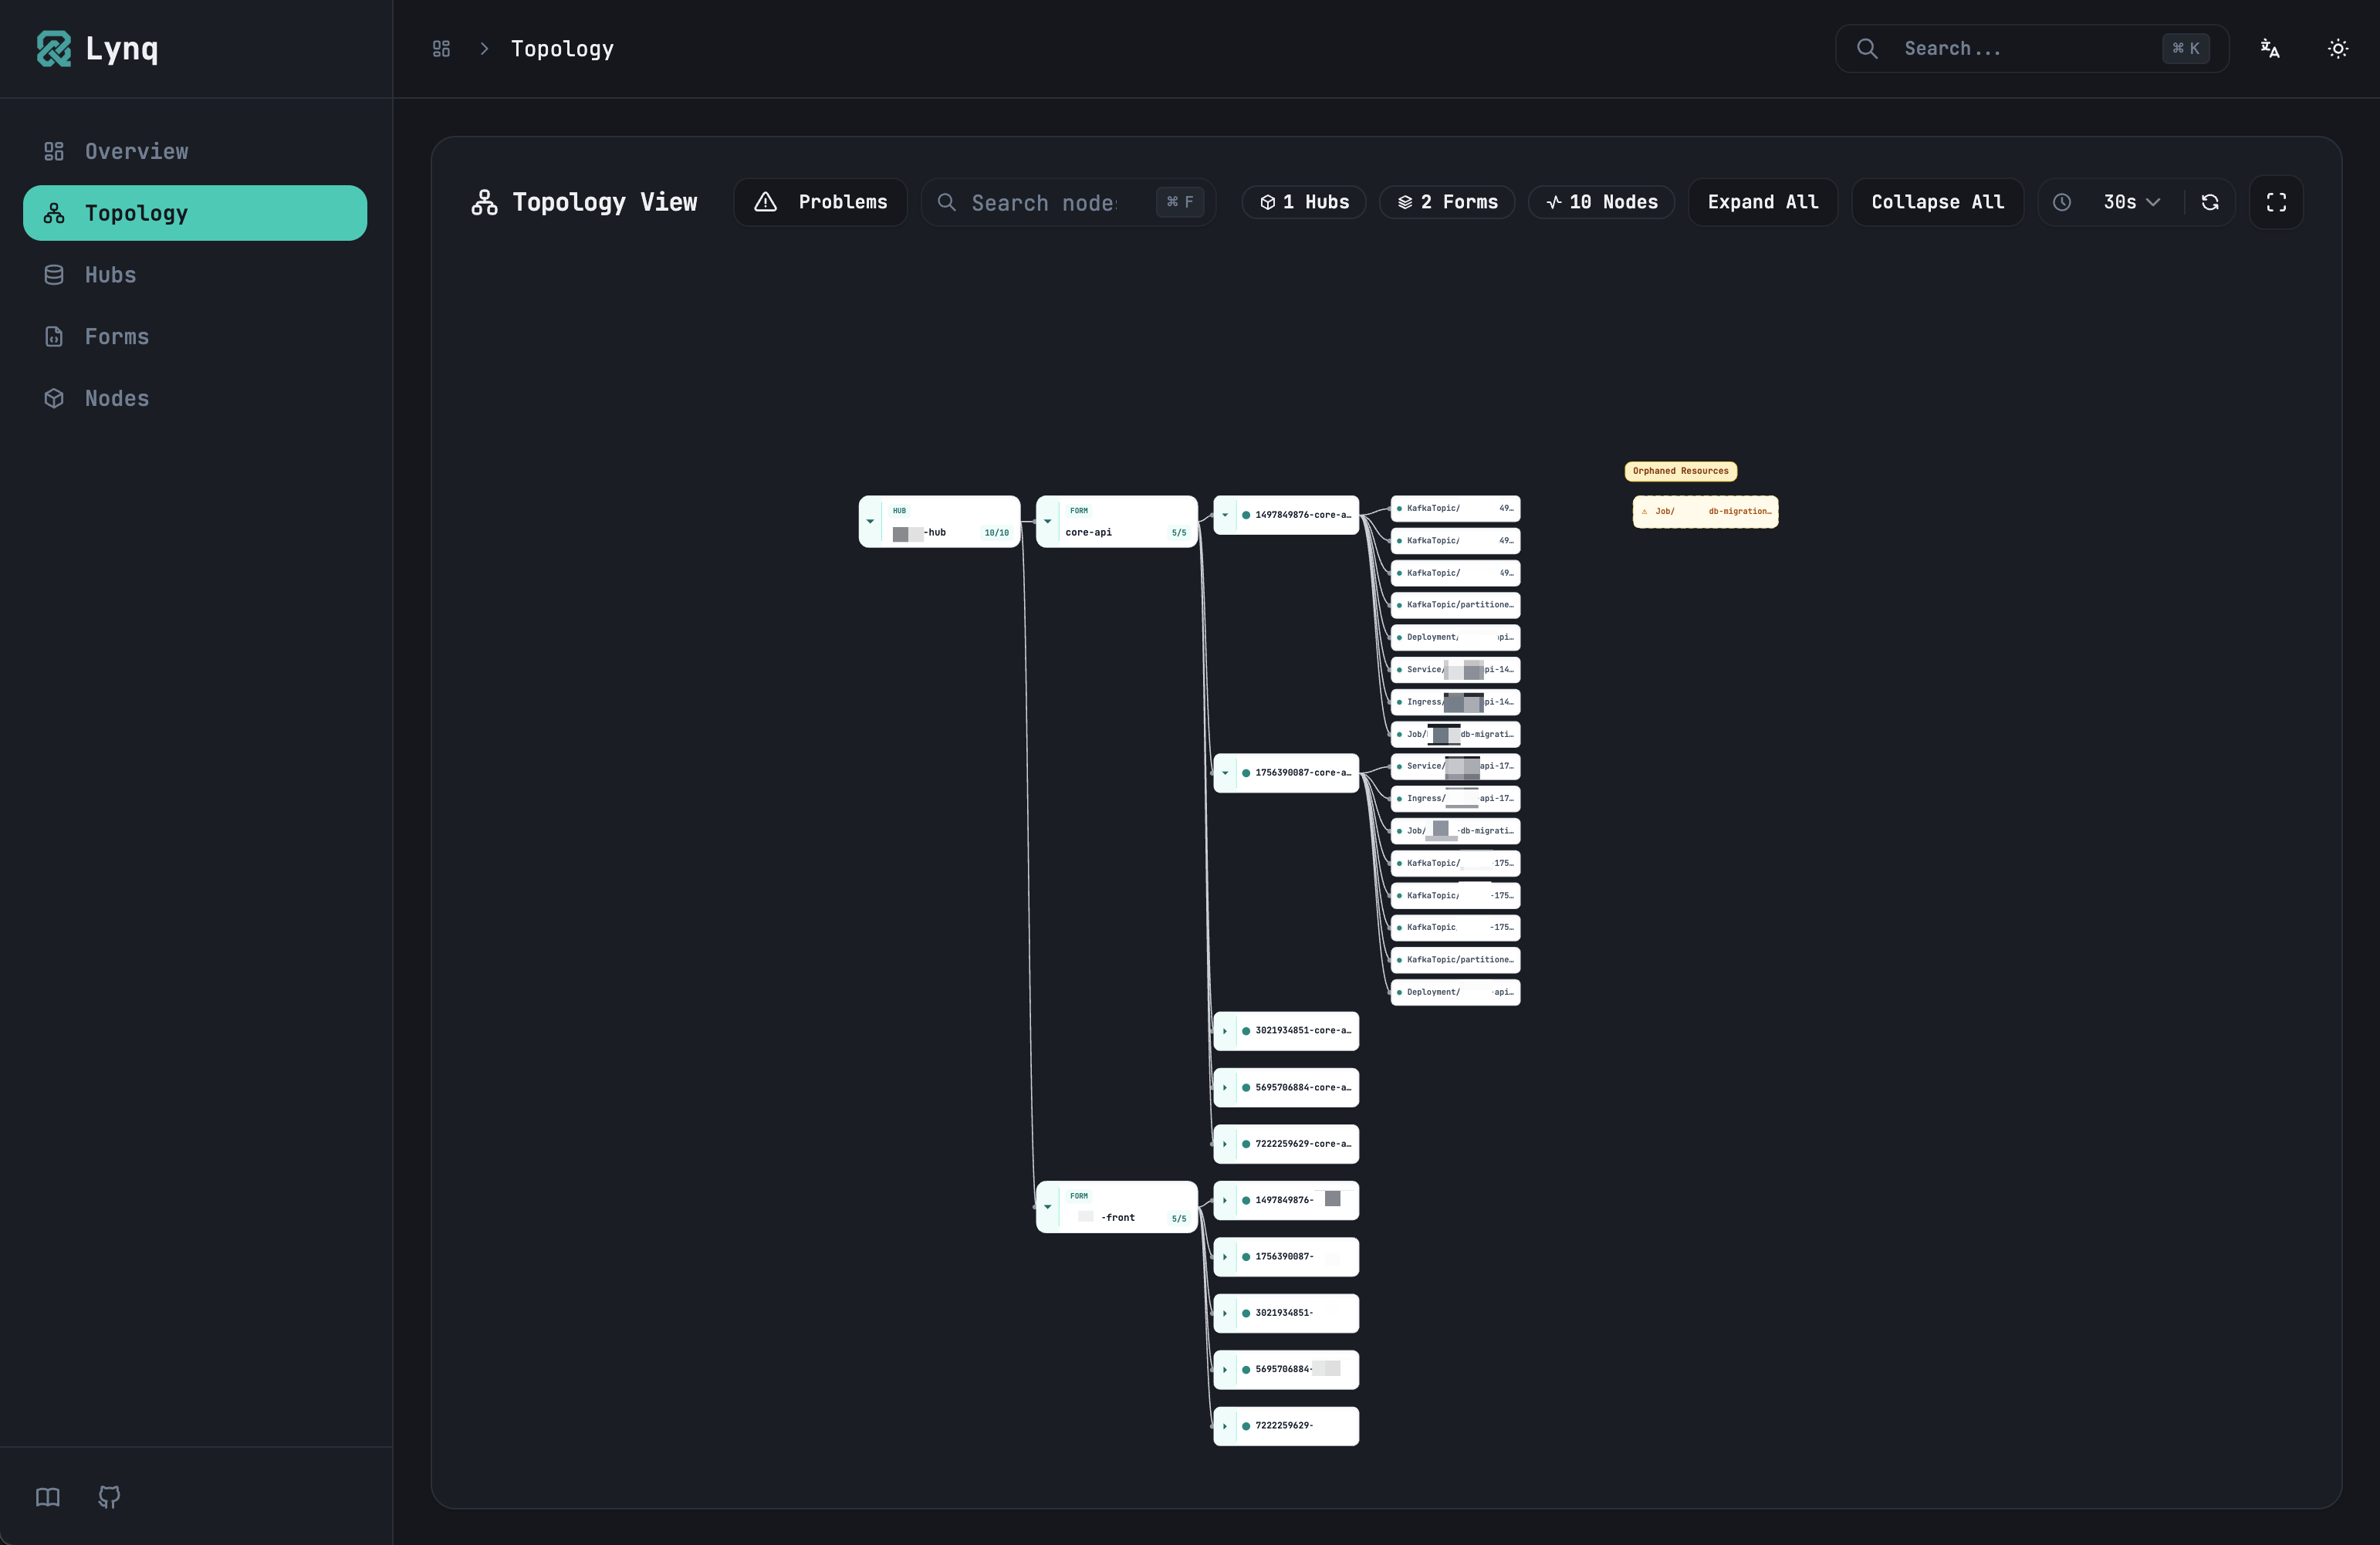Click the Collapse All button
This screenshot has height=1545, width=2380.
[1936, 201]
